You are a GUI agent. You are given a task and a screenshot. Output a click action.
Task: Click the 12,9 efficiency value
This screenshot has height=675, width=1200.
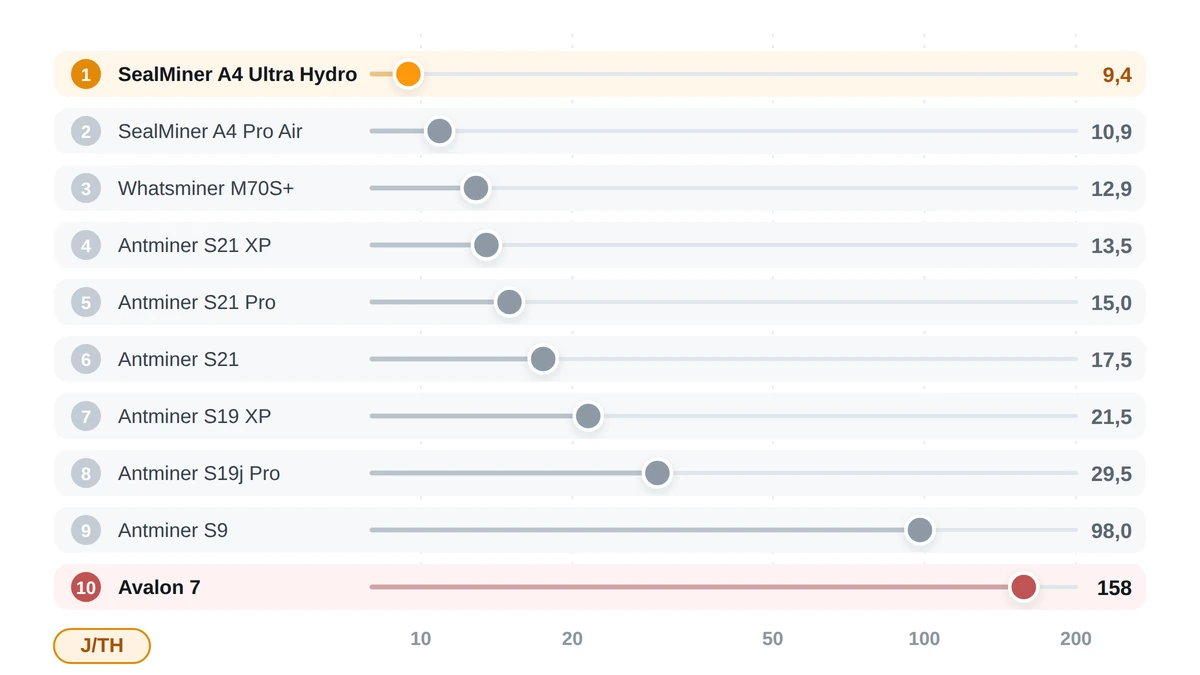1111,189
